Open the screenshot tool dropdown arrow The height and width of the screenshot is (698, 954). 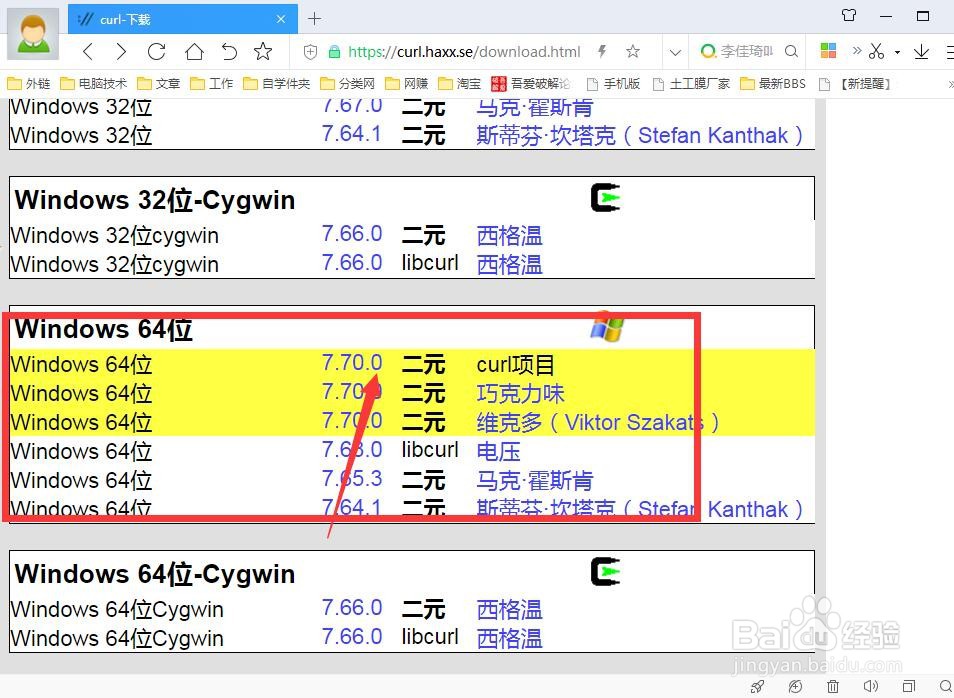(897, 52)
